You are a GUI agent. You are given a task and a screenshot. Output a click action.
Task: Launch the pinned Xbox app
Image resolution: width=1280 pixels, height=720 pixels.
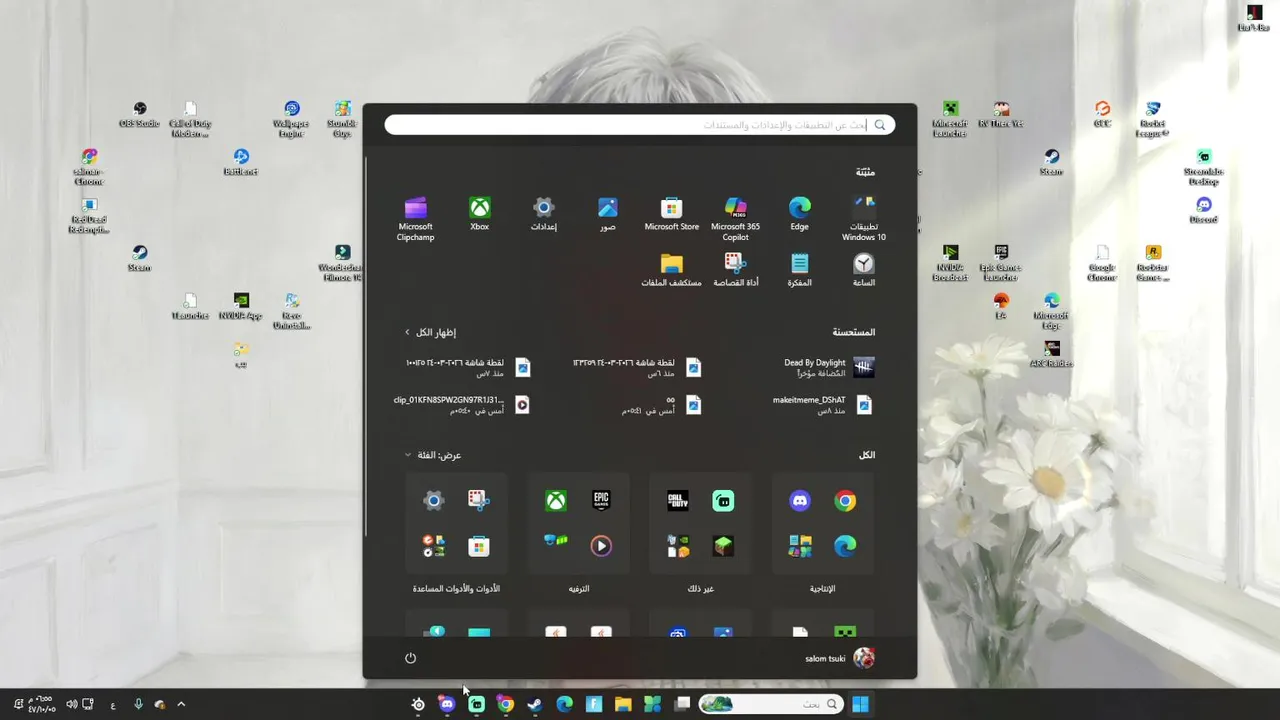tap(480, 213)
